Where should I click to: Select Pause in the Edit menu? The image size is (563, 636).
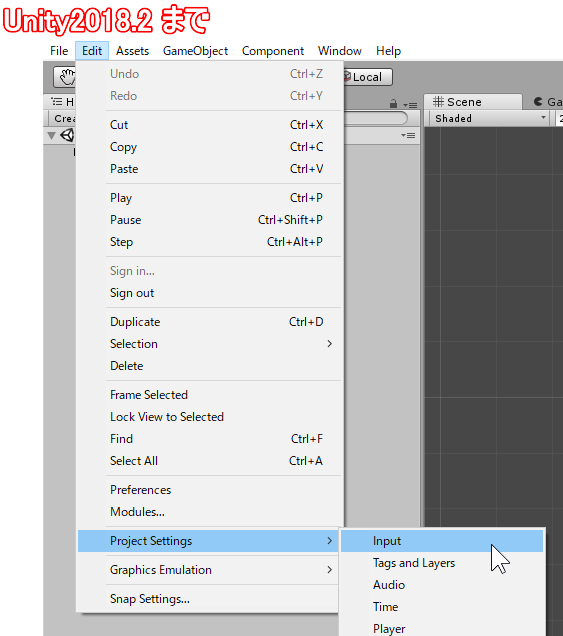click(x=210, y=220)
